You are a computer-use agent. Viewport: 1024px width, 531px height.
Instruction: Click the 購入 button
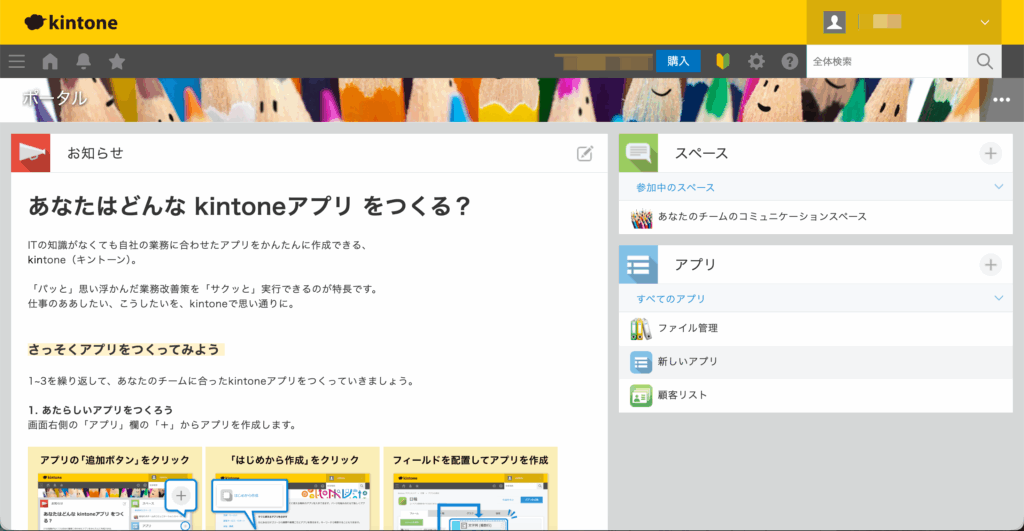click(x=678, y=61)
